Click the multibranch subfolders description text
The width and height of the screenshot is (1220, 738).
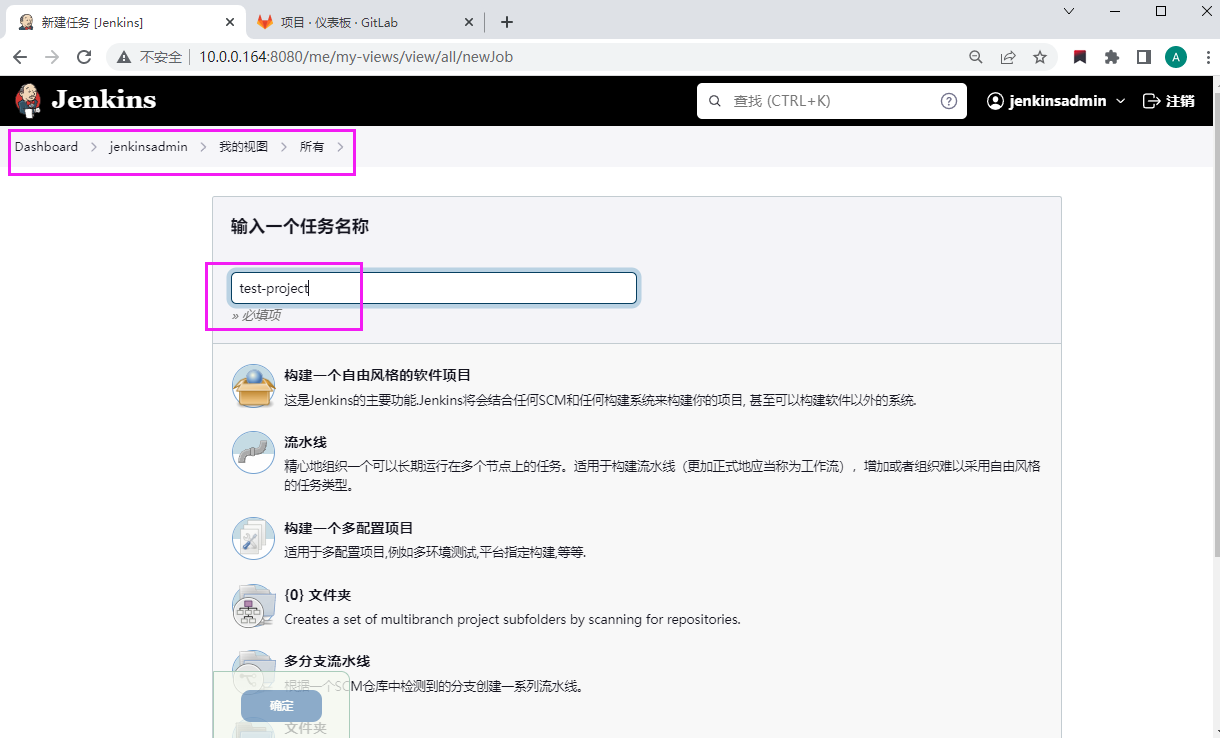point(512,619)
